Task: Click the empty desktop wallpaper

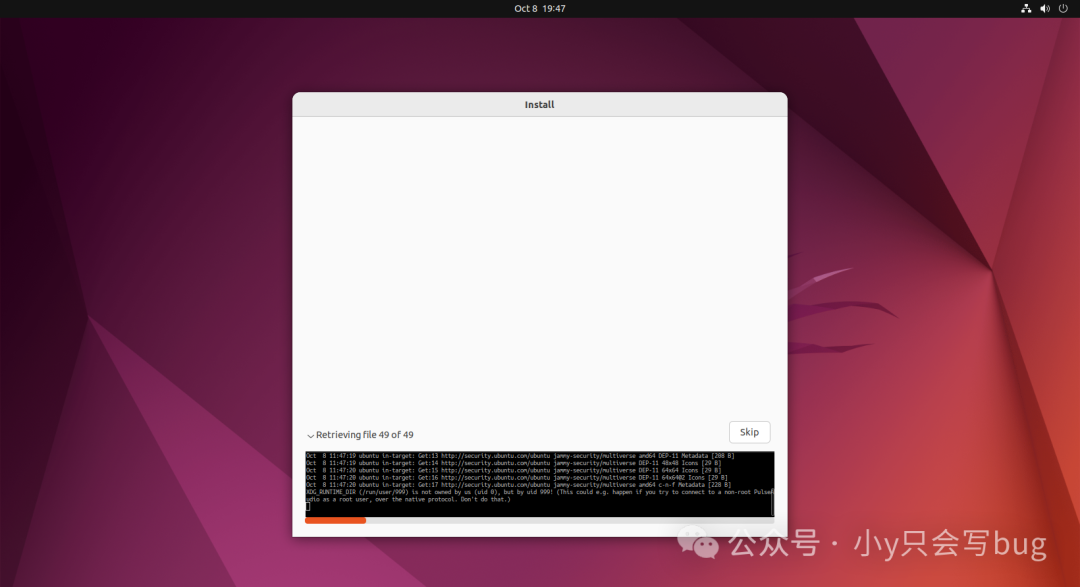Action: 150,300
